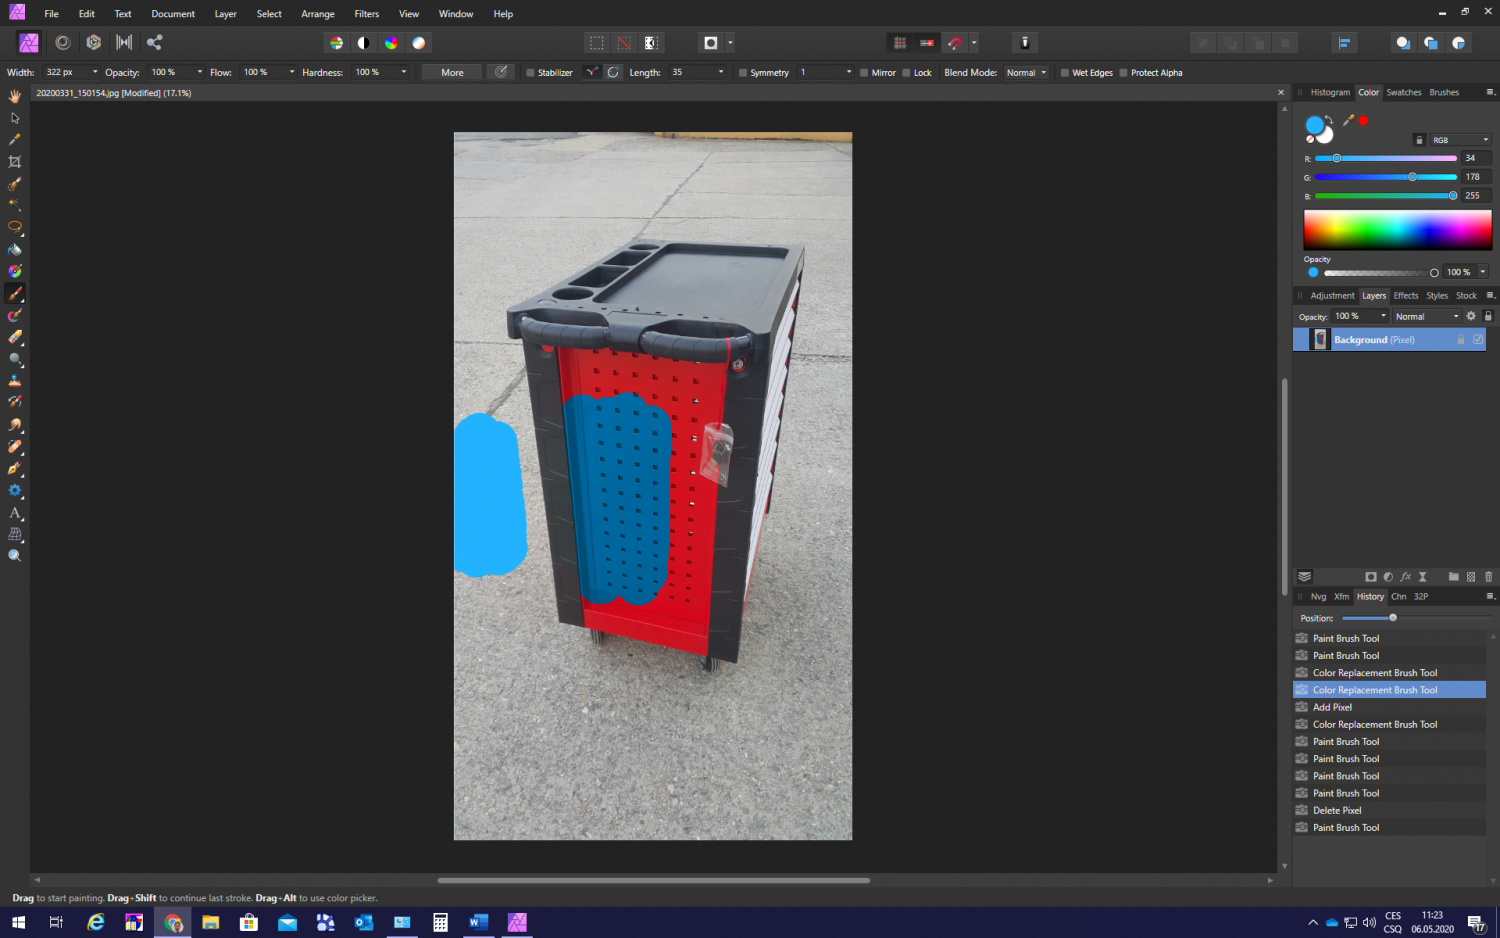Open Word from the taskbar
1500x938 pixels.
click(478, 922)
